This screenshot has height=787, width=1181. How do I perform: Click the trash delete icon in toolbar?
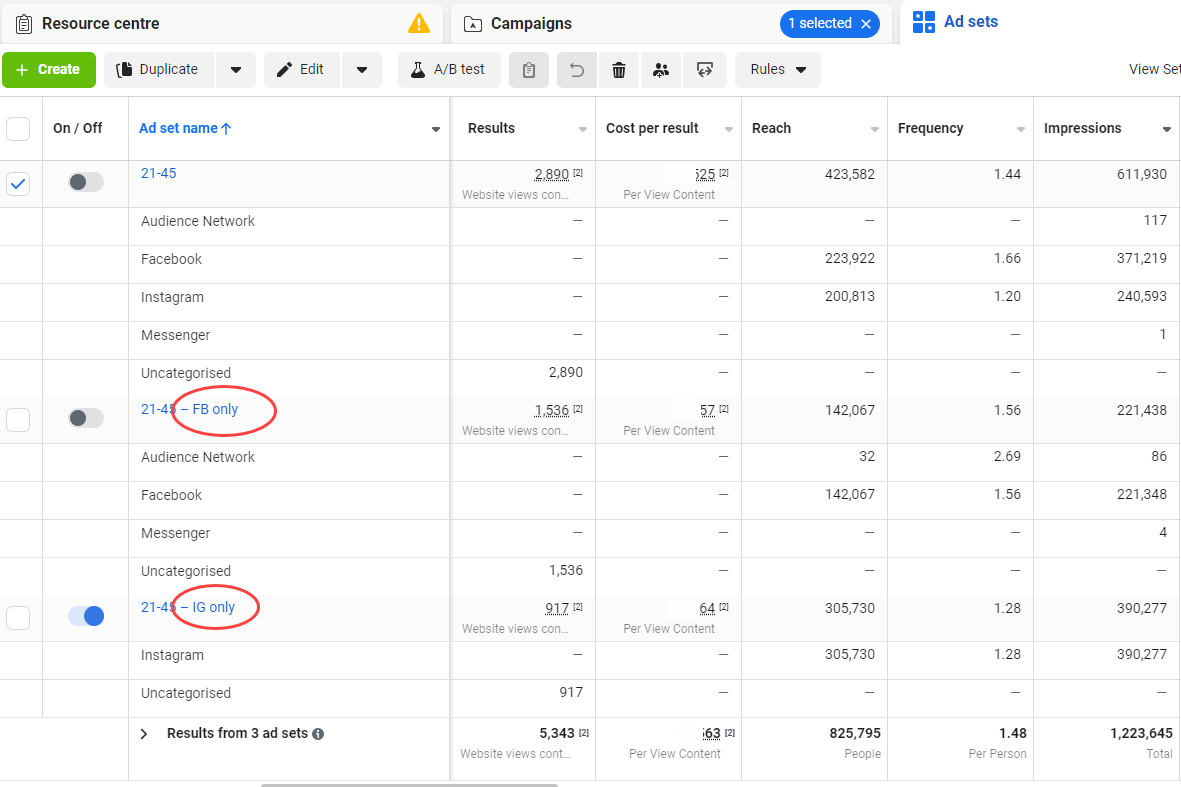[618, 70]
